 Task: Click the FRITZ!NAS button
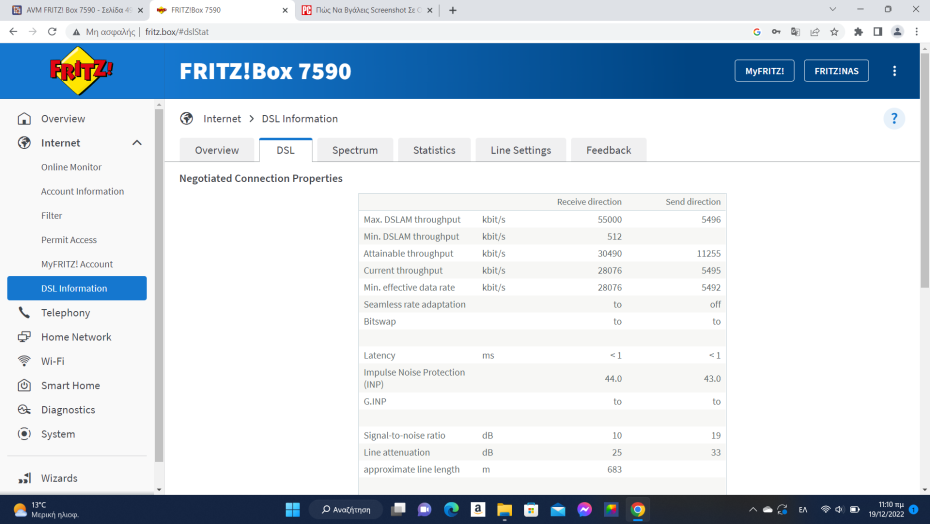click(836, 71)
